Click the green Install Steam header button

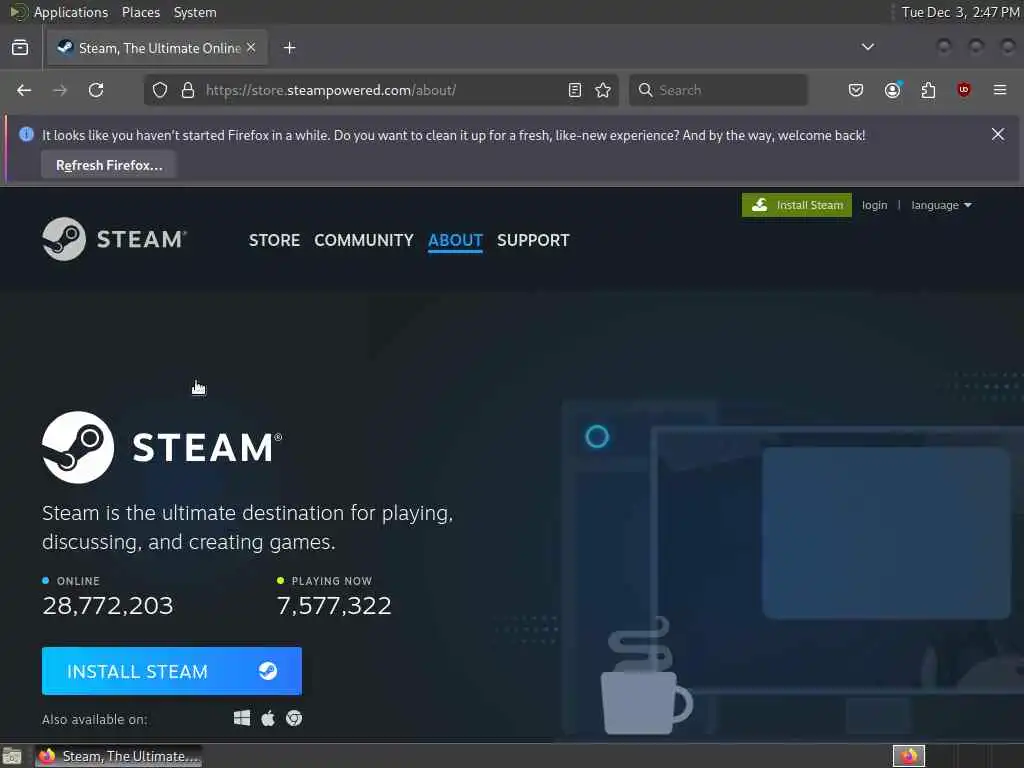tap(797, 205)
